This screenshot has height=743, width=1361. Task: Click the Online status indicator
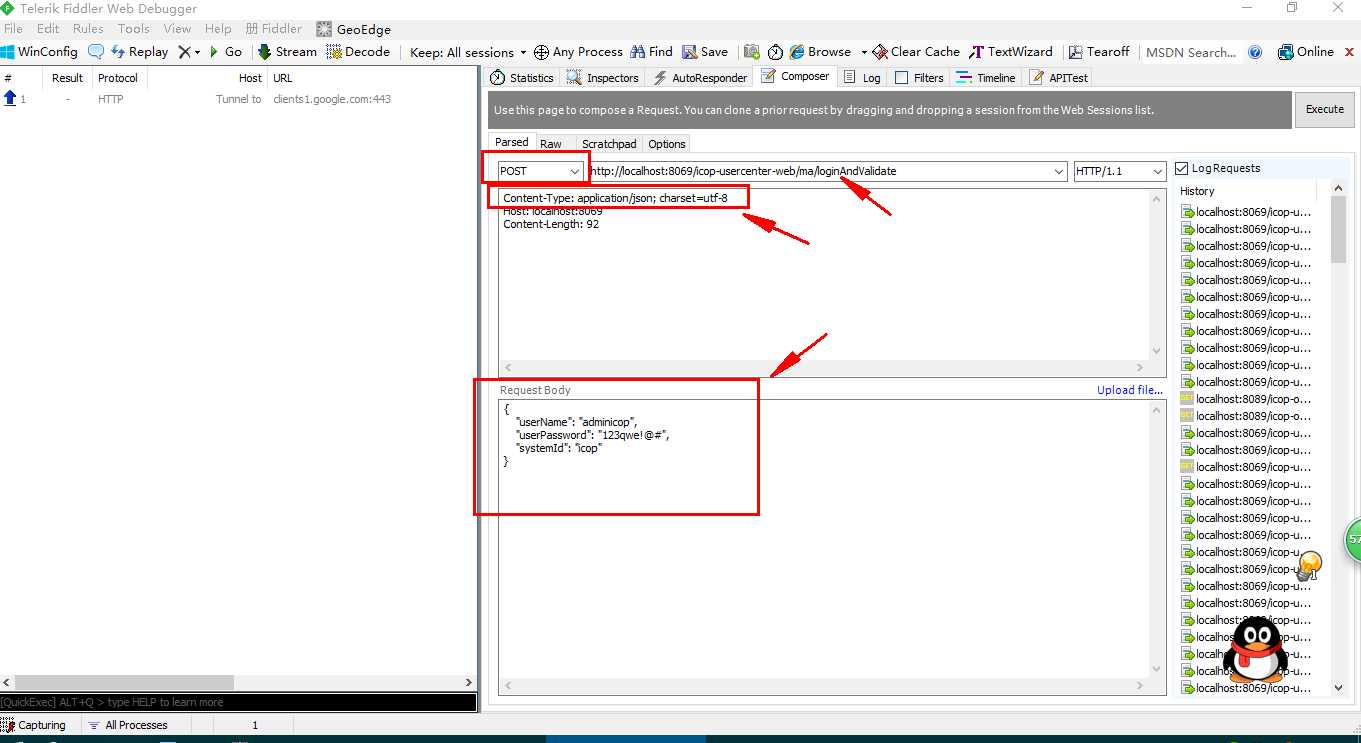click(1306, 52)
